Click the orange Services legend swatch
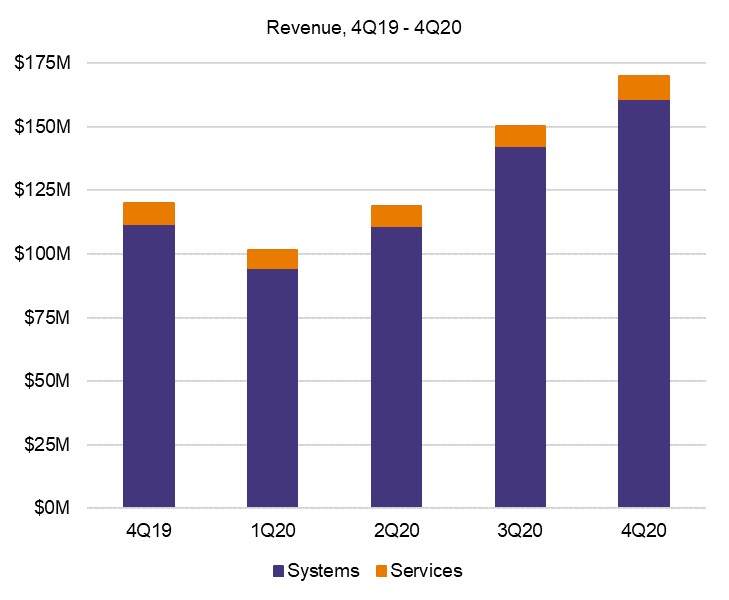The height and width of the screenshot is (600, 729). (380, 571)
